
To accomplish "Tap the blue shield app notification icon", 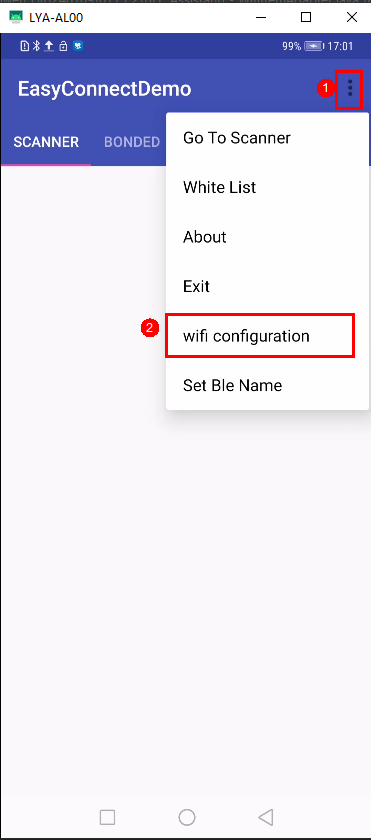I will coord(78,47).
